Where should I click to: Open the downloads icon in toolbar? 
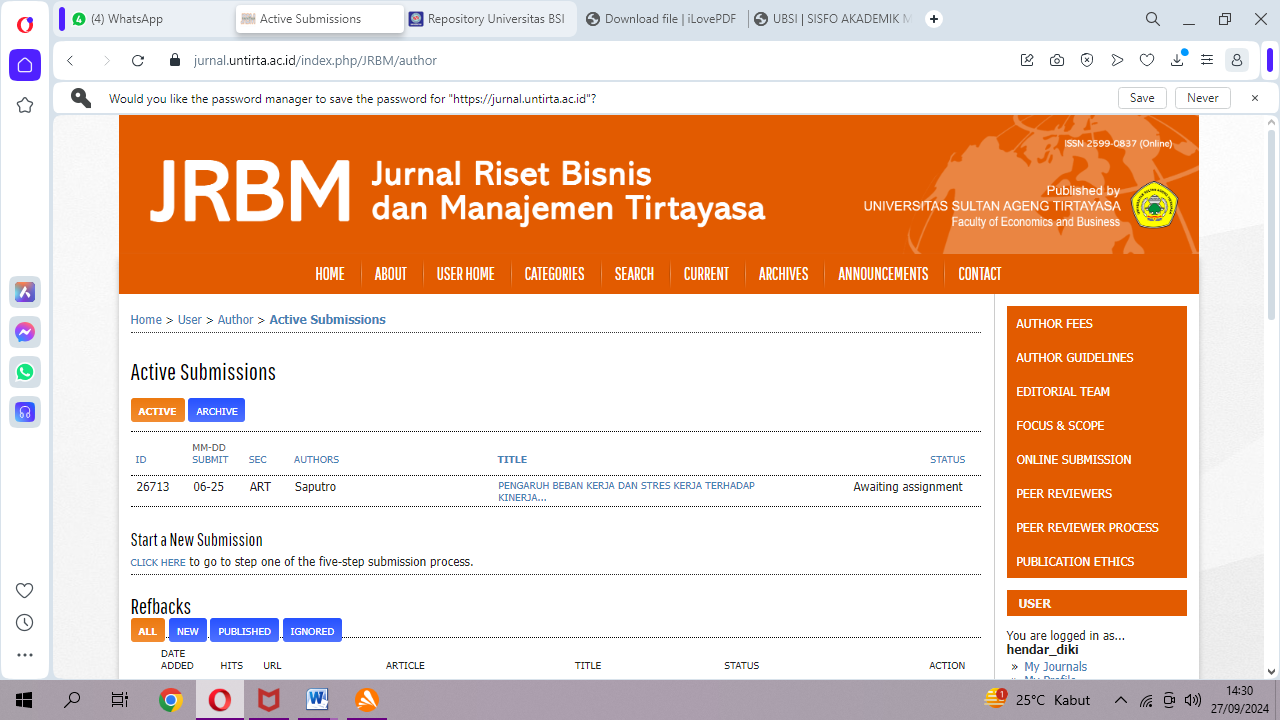pyautogui.click(x=1177, y=60)
